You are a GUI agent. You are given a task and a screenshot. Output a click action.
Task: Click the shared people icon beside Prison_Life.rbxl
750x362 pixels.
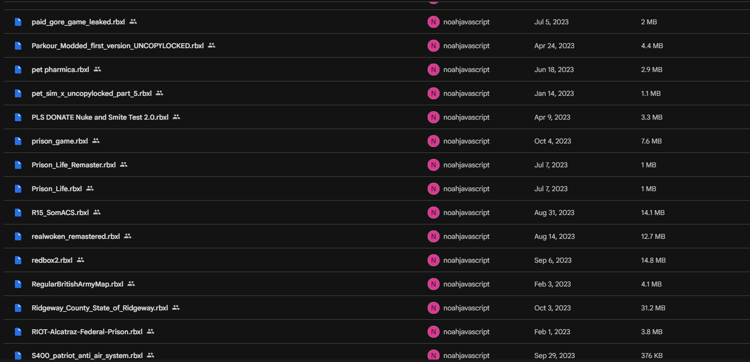90,188
